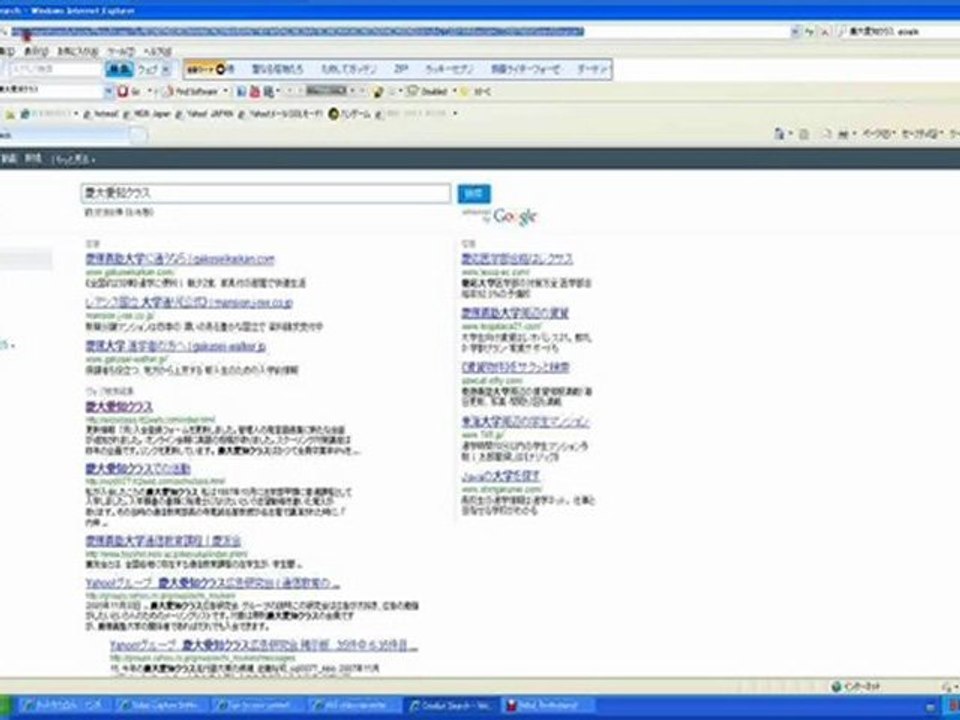Click the Home icon on the command bar
The width and height of the screenshot is (960, 720).
coord(779,134)
